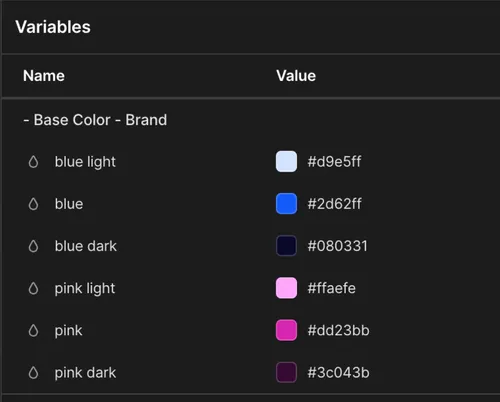Open the pink dark #3c043b swatch
This screenshot has width=500, height=402.
(286, 372)
